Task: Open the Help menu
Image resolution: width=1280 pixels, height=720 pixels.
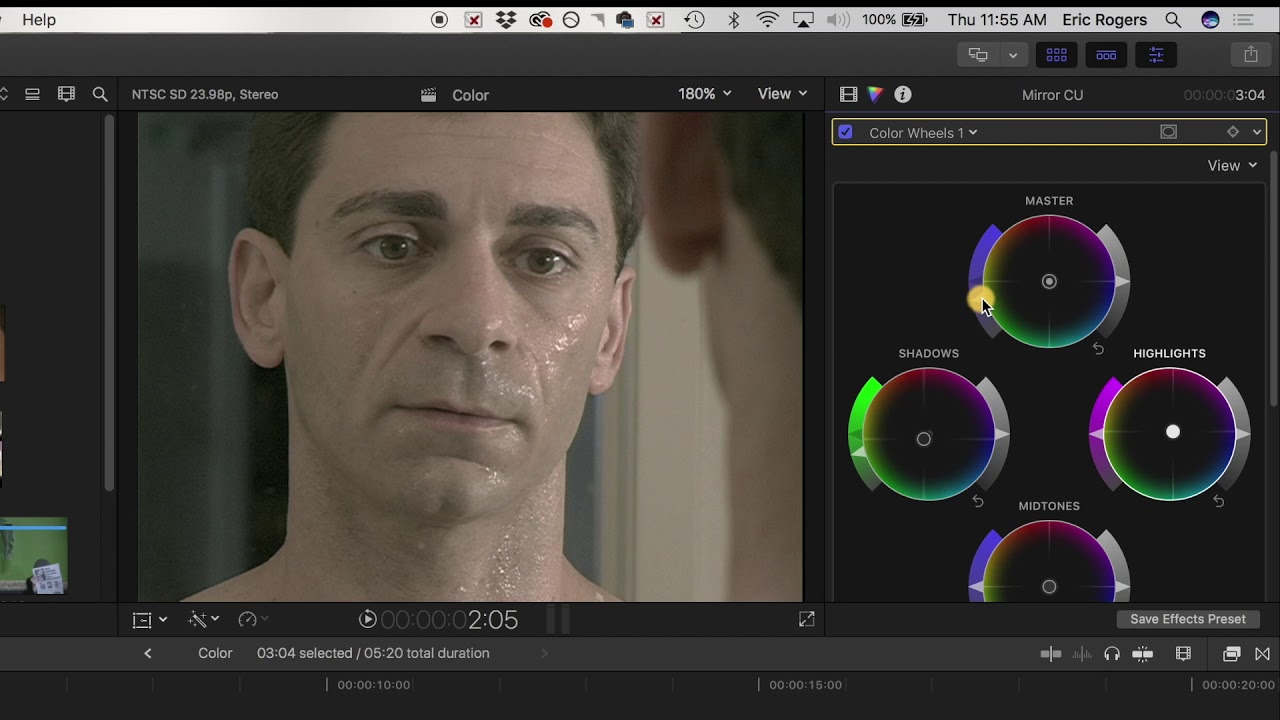Action: pyautogui.click(x=39, y=19)
